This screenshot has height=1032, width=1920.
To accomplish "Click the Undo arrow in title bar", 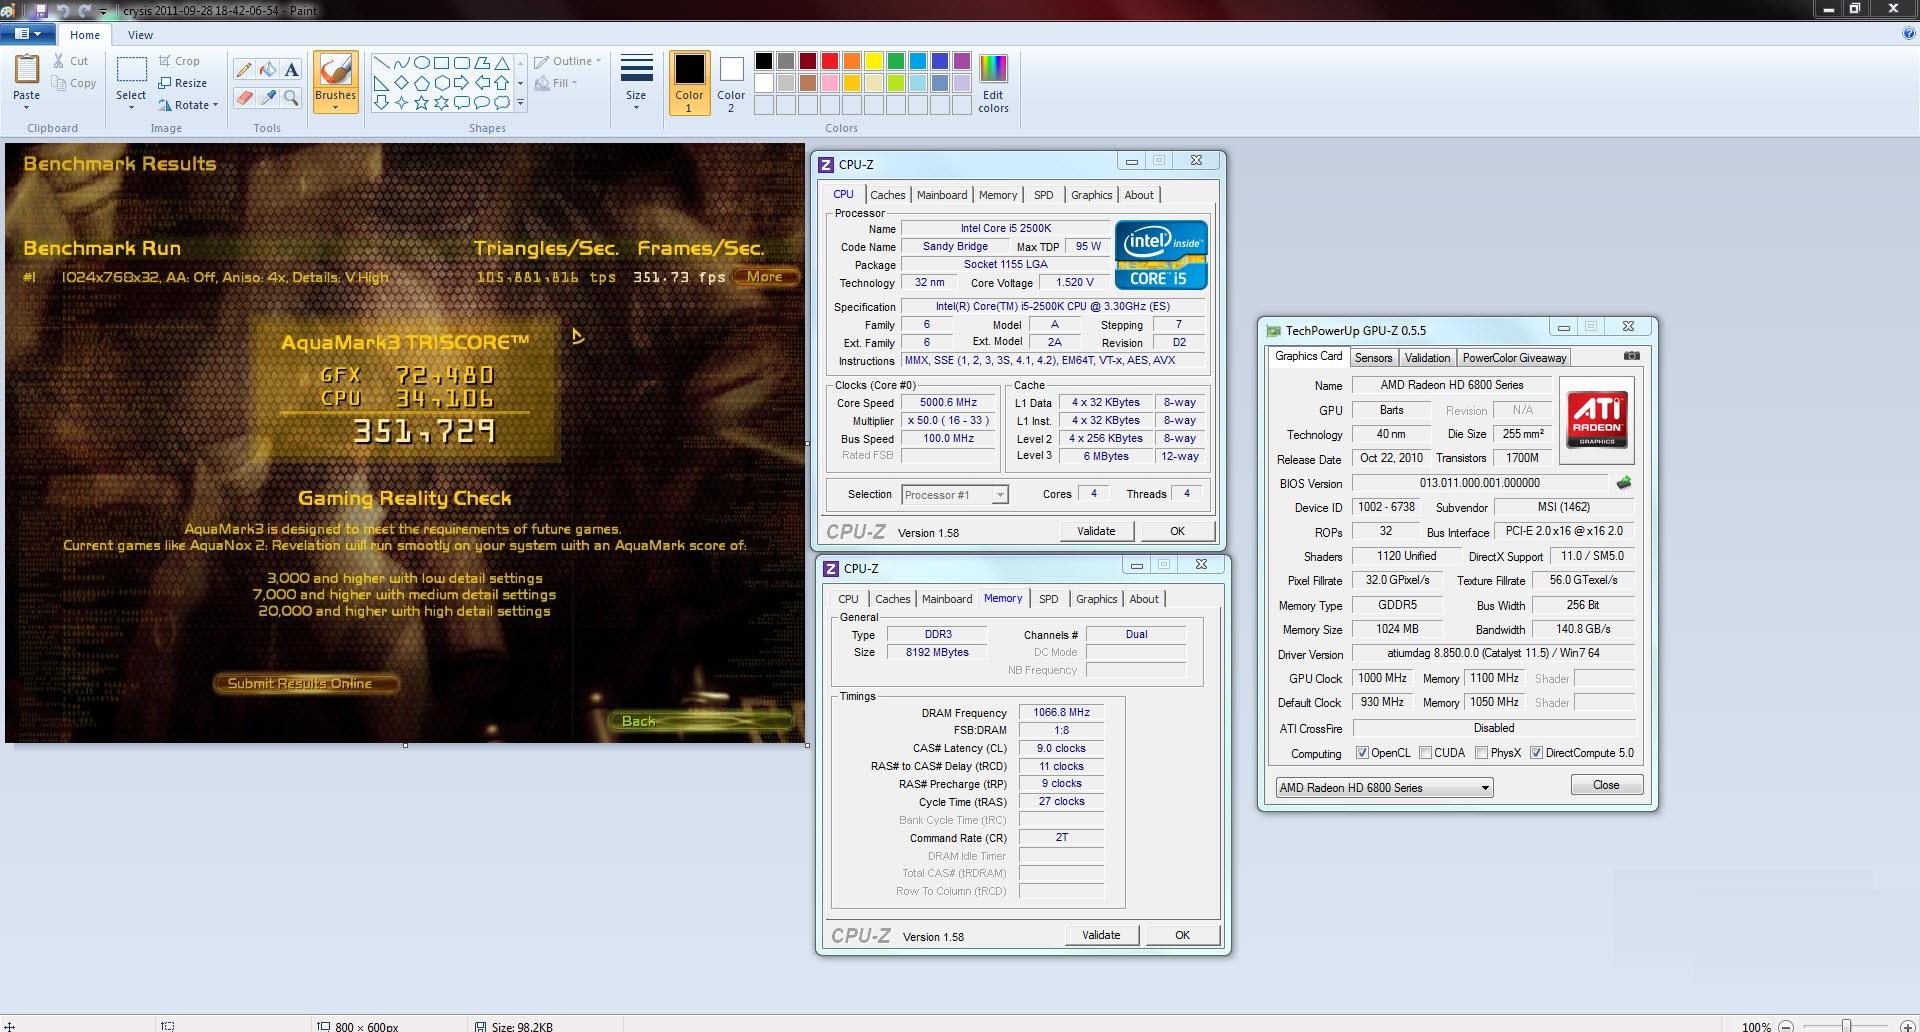I will pyautogui.click(x=62, y=10).
